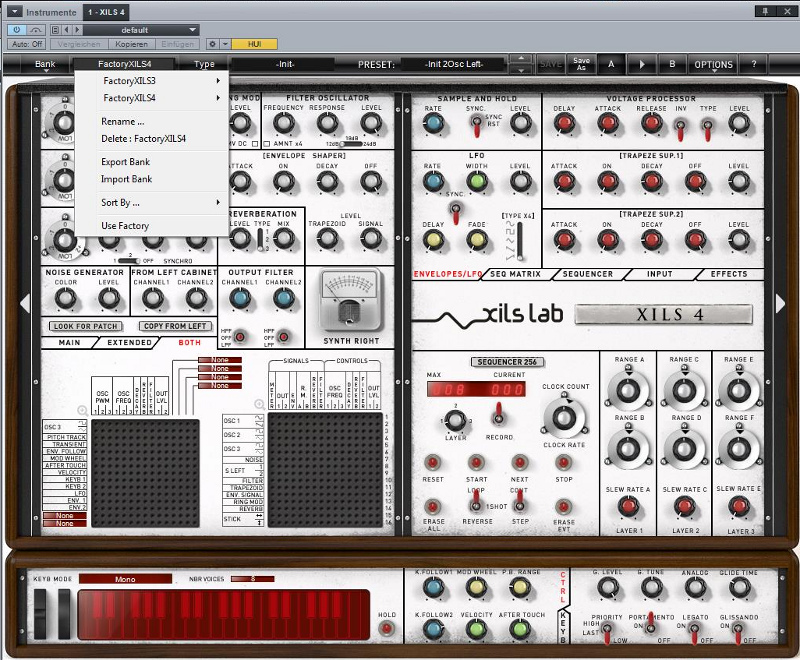Toggle the plugin power bypass button
The height and width of the screenshot is (660, 800).
pyautogui.click(x=16, y=30)
